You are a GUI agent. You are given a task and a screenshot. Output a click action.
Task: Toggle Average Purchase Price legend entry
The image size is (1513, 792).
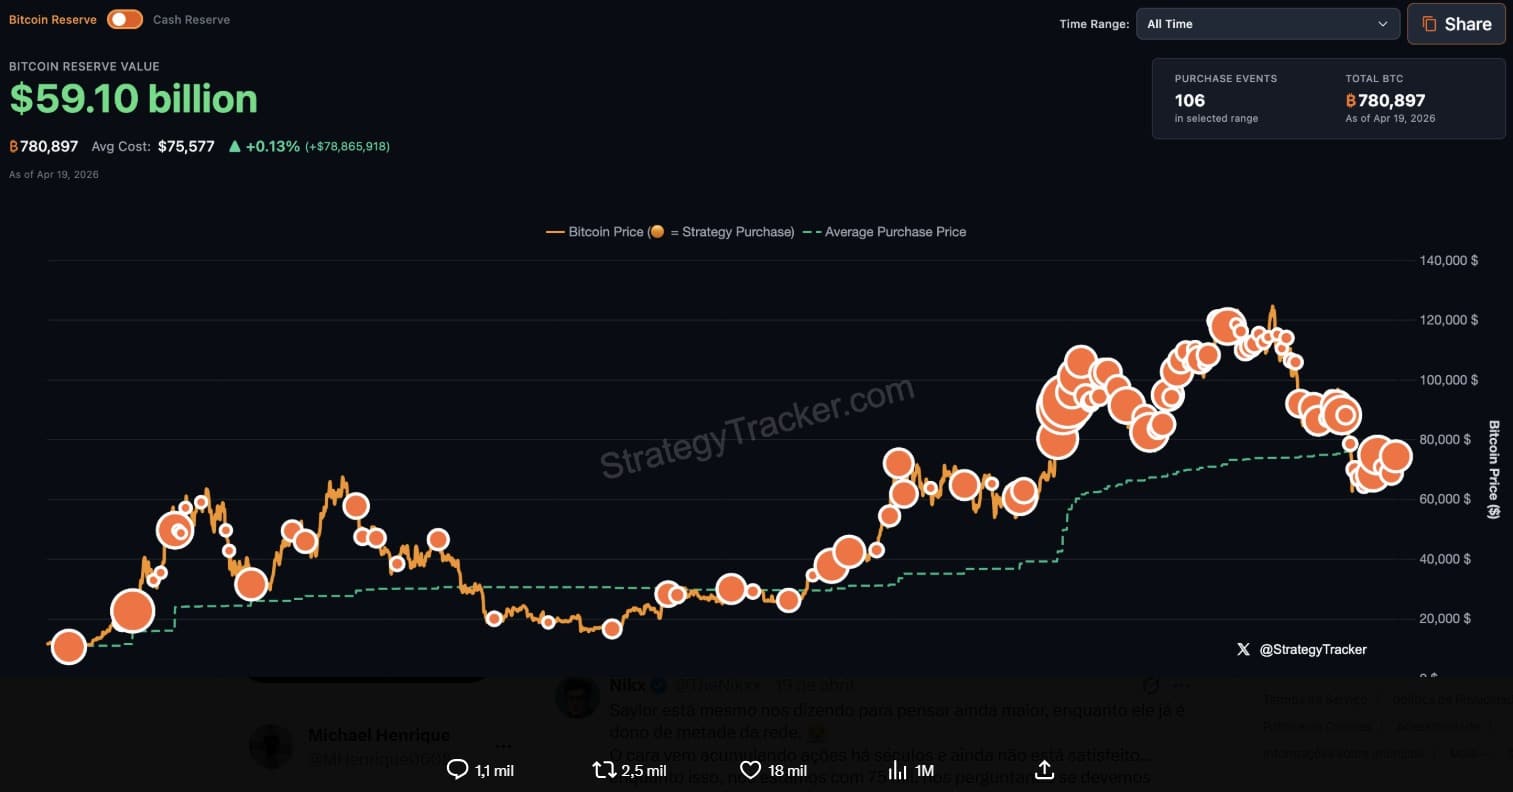point(885,232)
